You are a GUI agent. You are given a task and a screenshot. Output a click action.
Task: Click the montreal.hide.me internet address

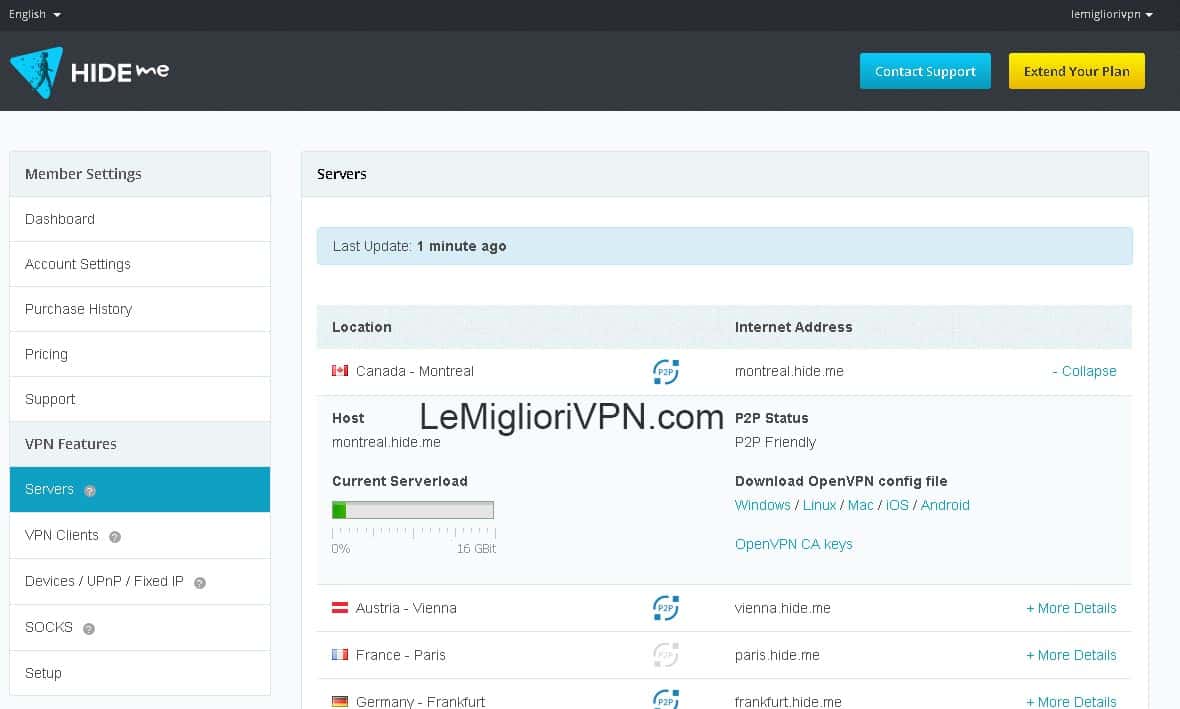pyautogui.click(x=789, y=371)
